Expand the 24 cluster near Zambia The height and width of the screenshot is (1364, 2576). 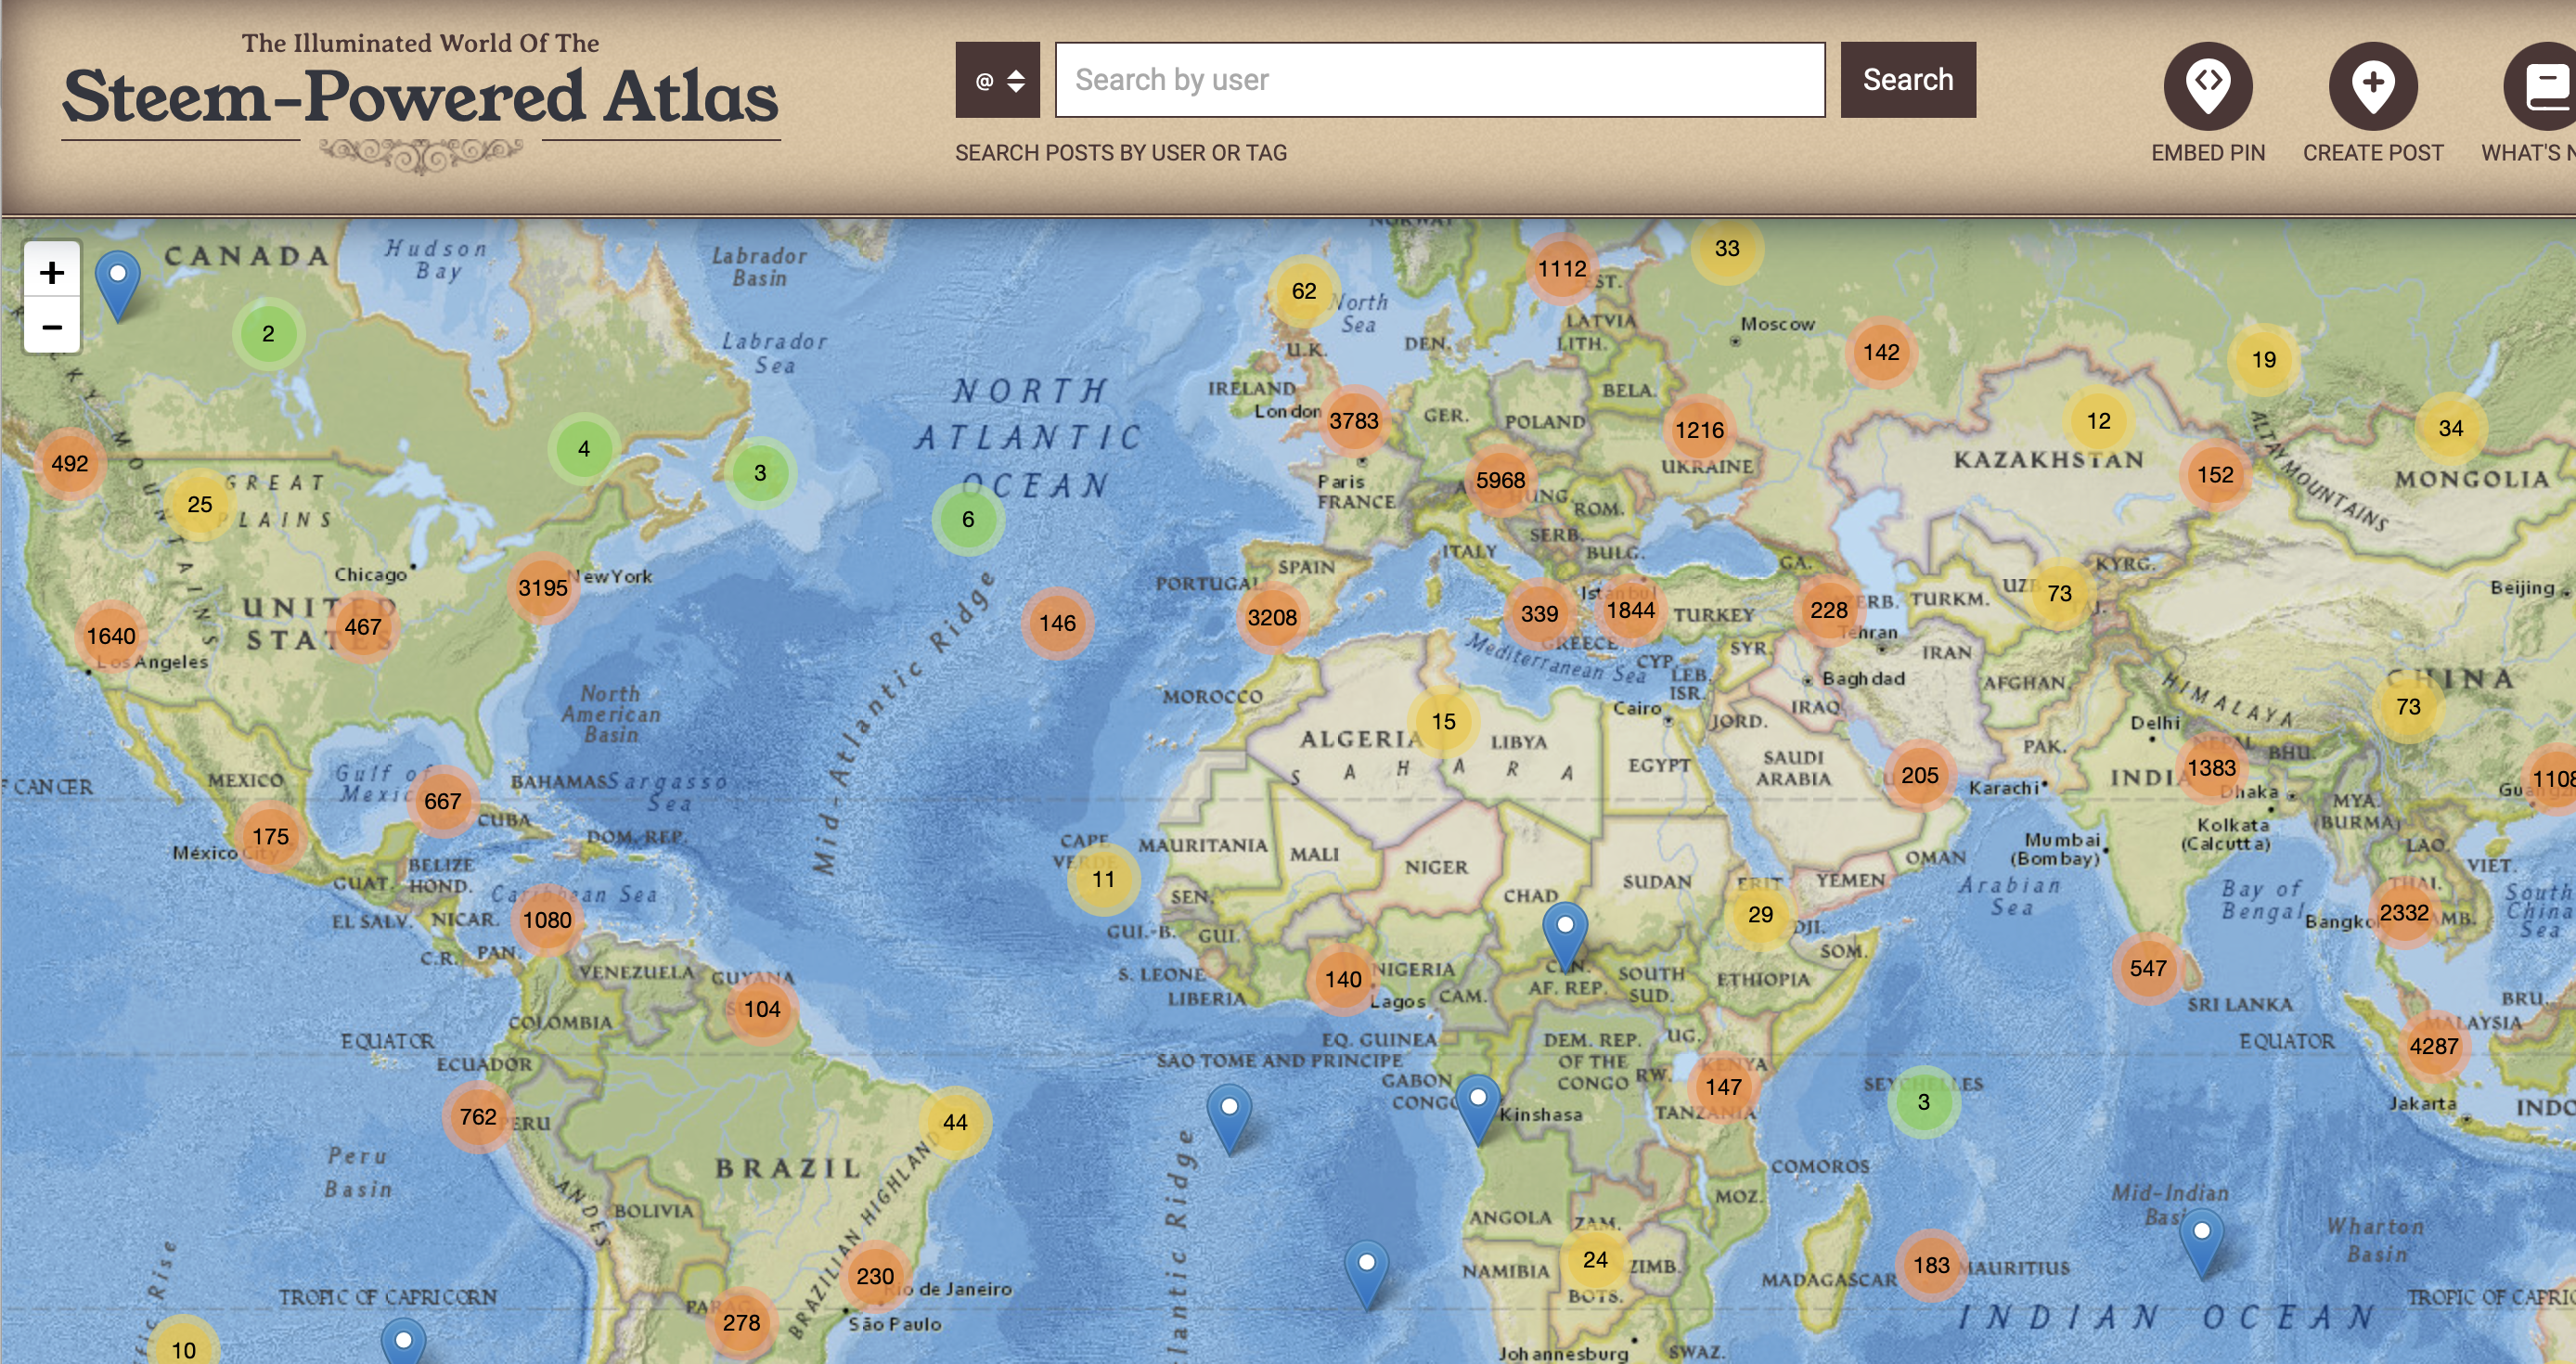1596,1260
